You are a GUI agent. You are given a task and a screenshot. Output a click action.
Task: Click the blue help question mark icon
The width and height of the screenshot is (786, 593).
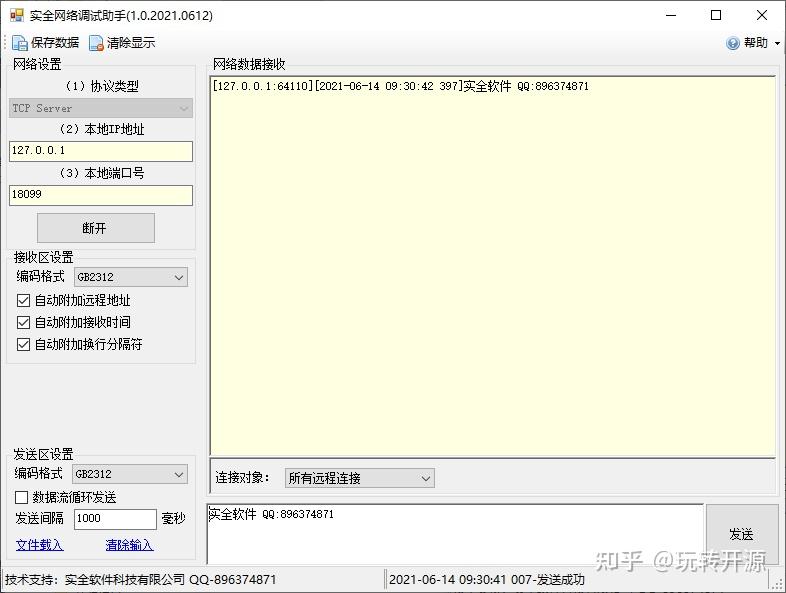tap(733, 43)
